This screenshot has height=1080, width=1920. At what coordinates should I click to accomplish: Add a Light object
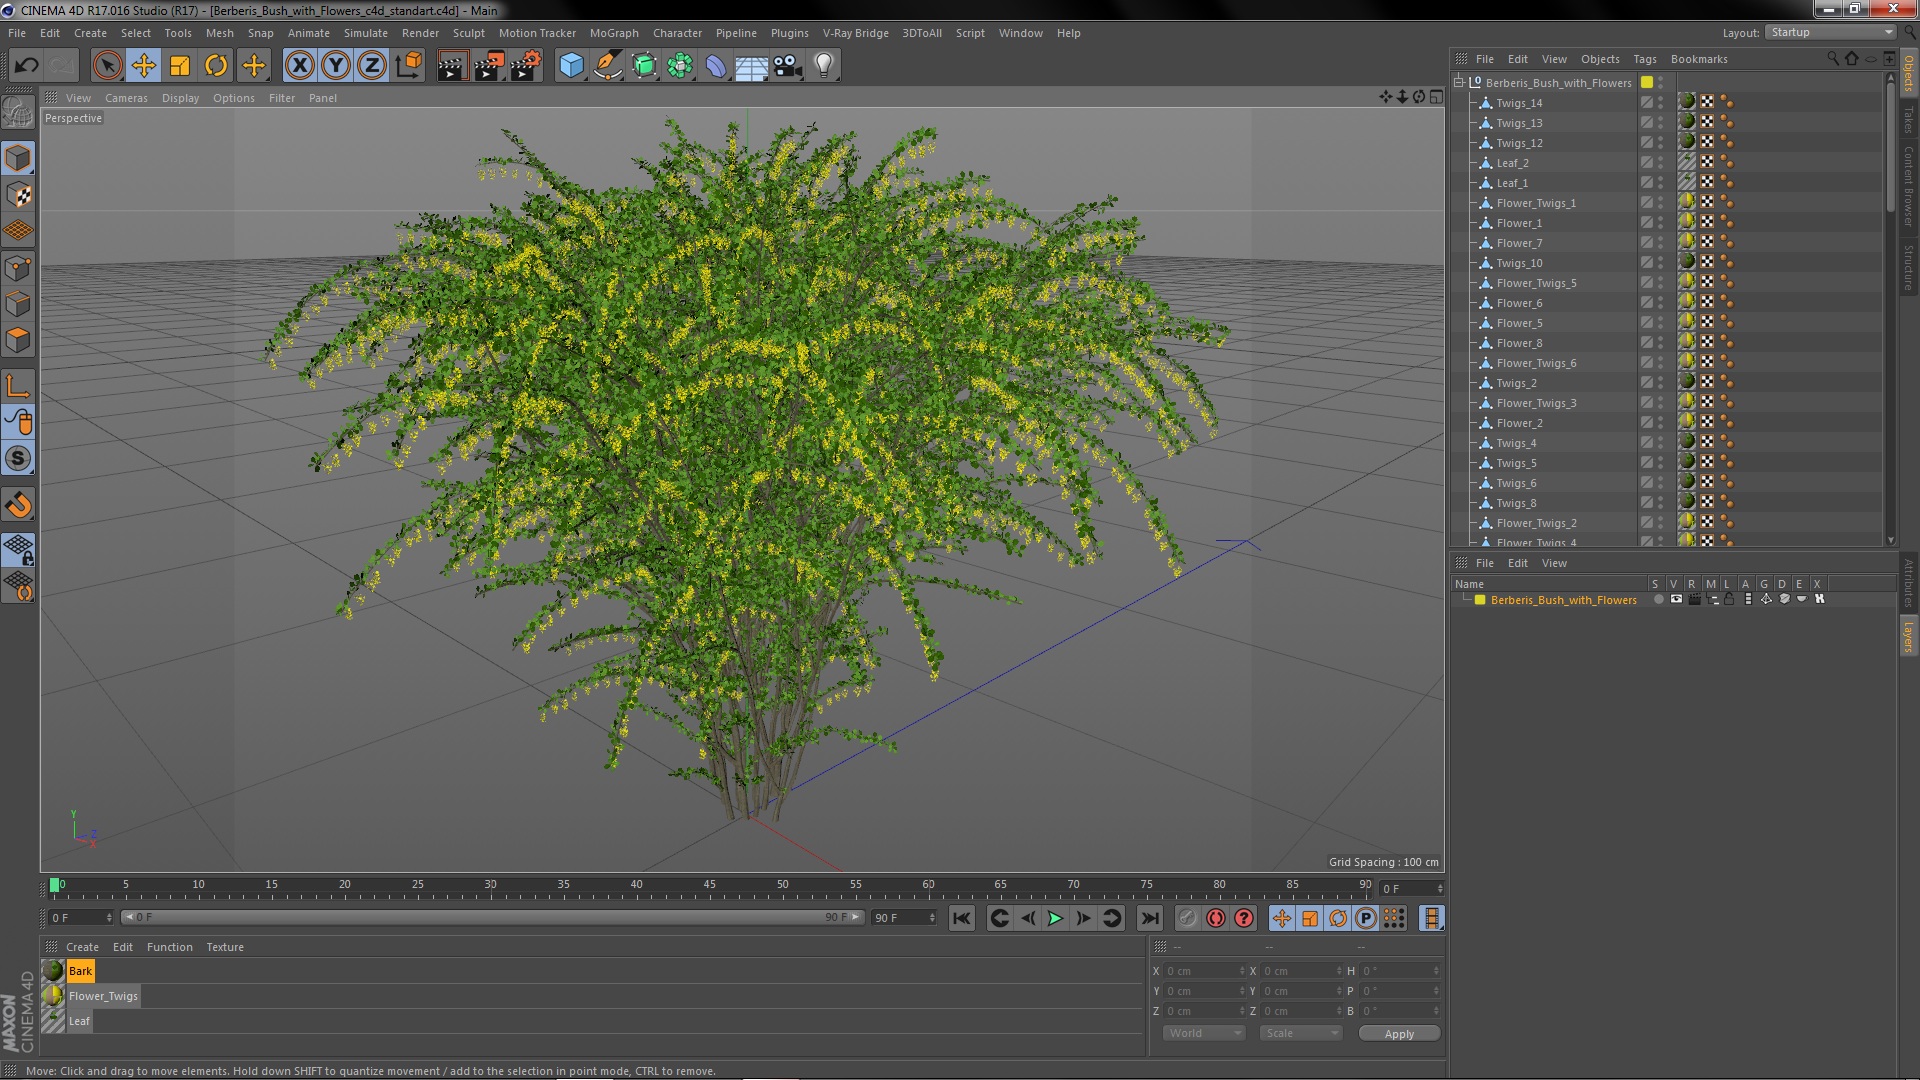[824, 66]
